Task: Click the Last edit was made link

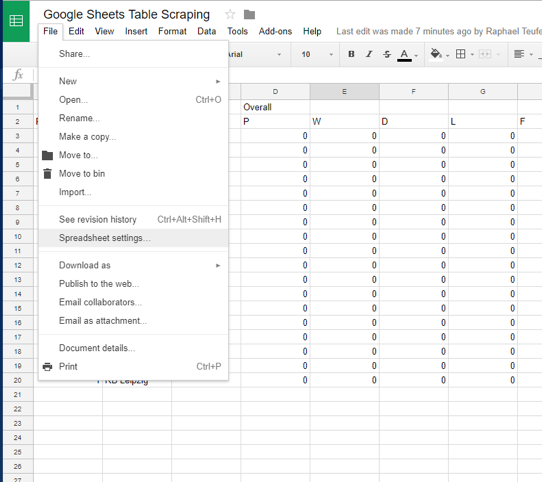Action: [439, 31]
